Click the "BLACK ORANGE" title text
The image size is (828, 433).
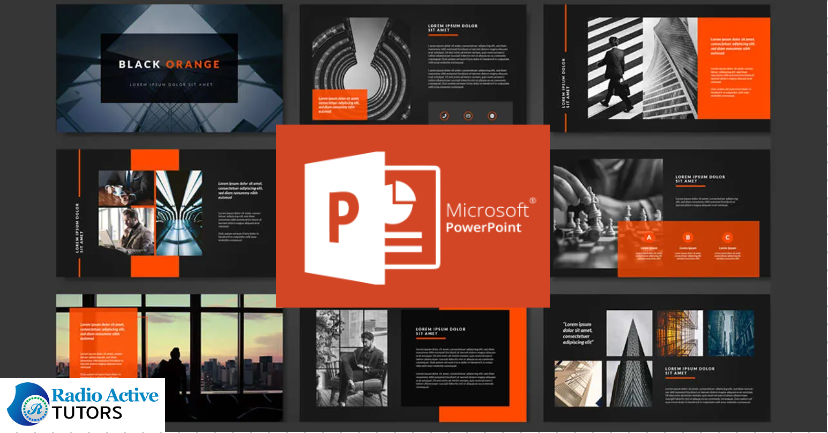(x=169, y=64)
